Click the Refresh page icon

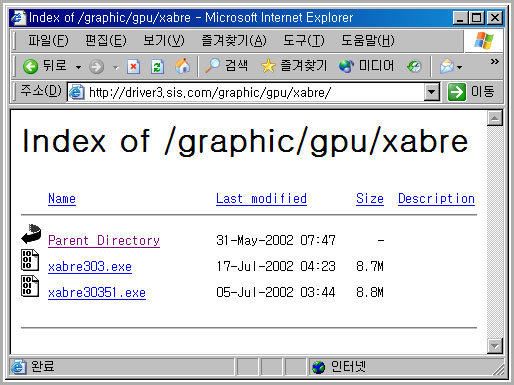[x=157, y=67]
